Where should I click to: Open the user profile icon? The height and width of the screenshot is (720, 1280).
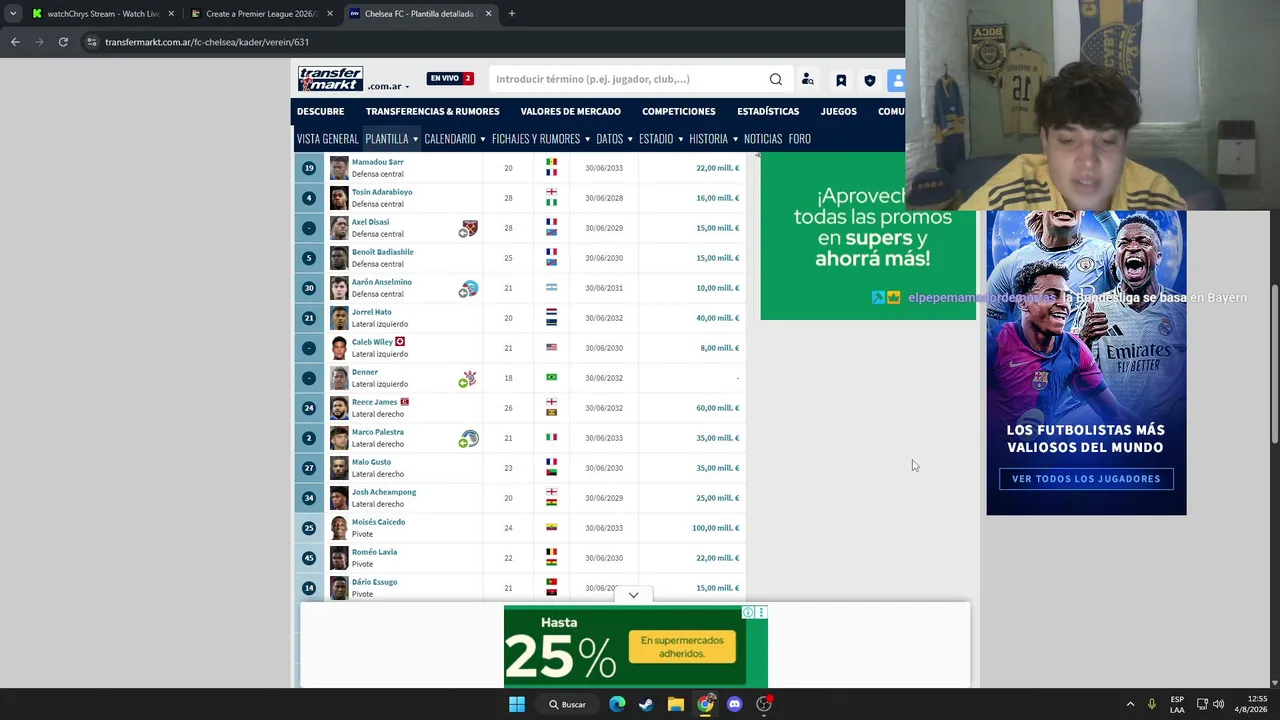(x=897, y=80)
